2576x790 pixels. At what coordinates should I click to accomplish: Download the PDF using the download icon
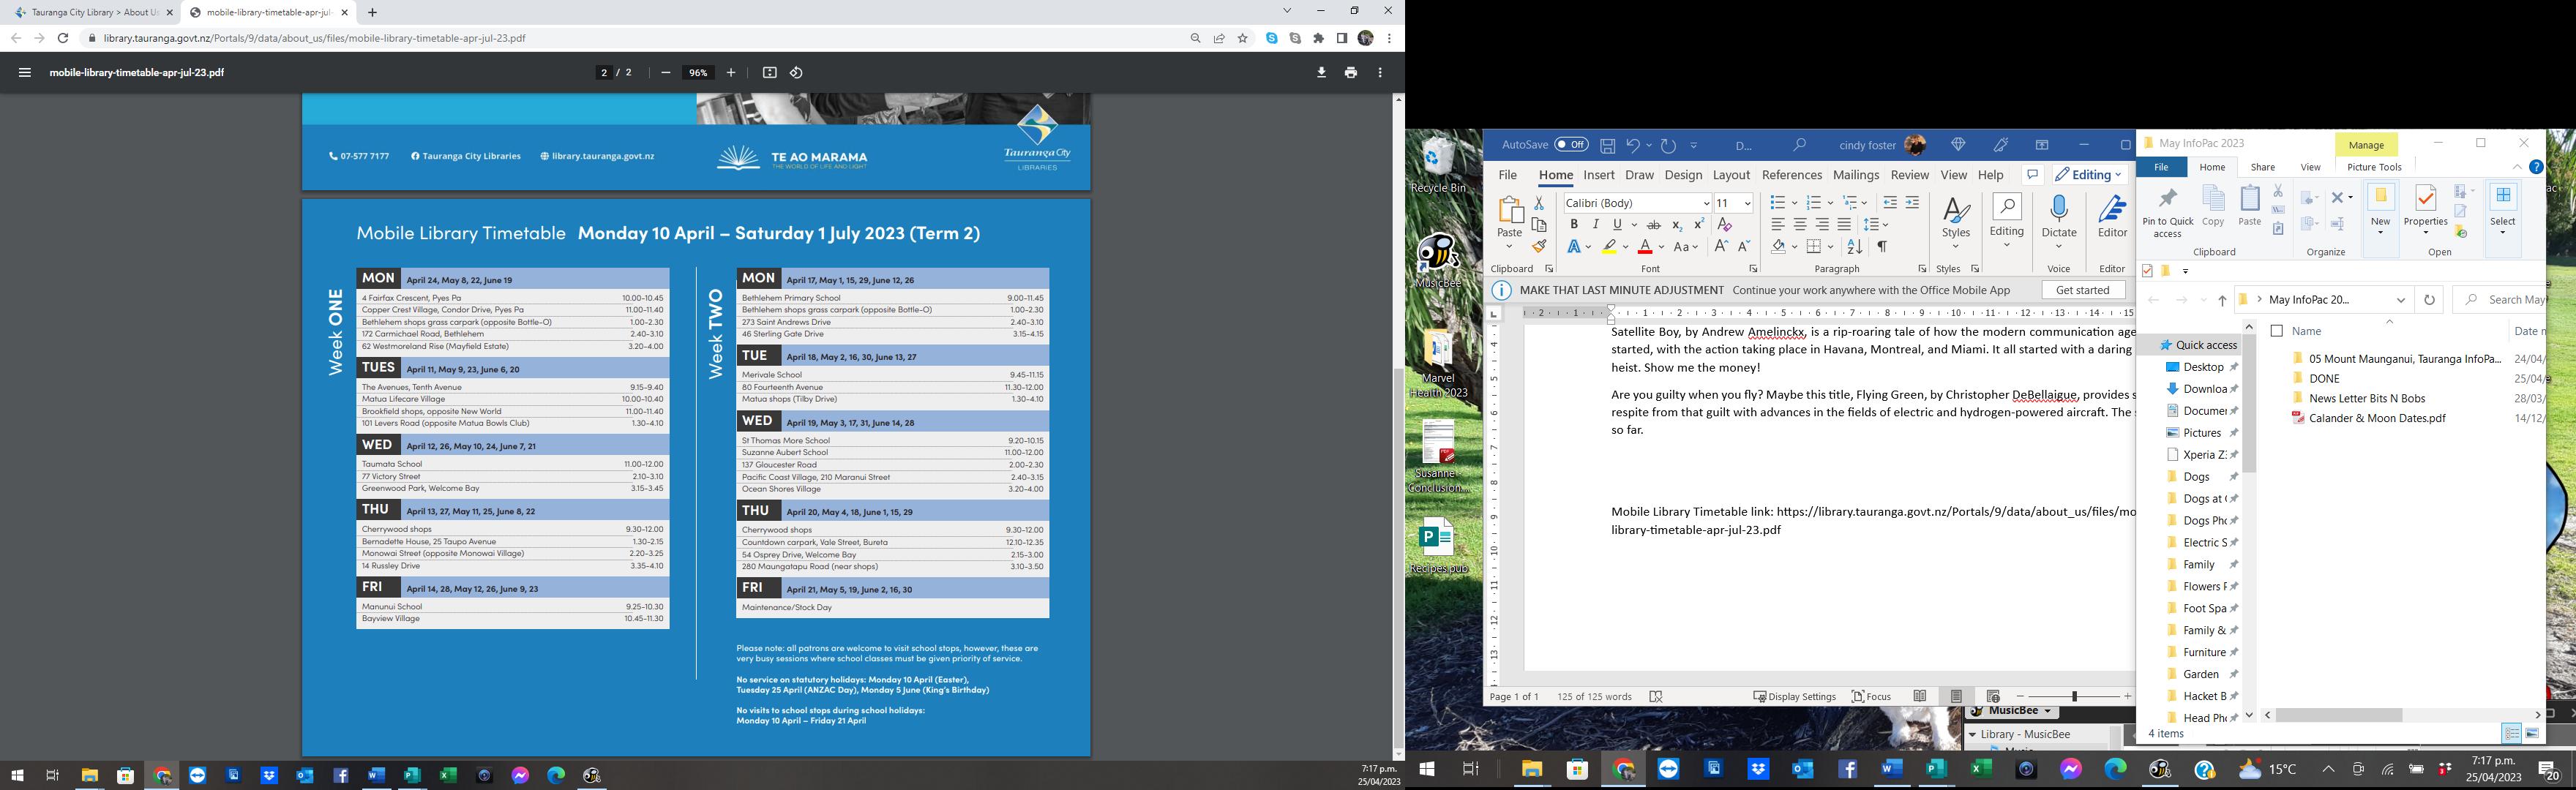click(x=1321, y=73)
